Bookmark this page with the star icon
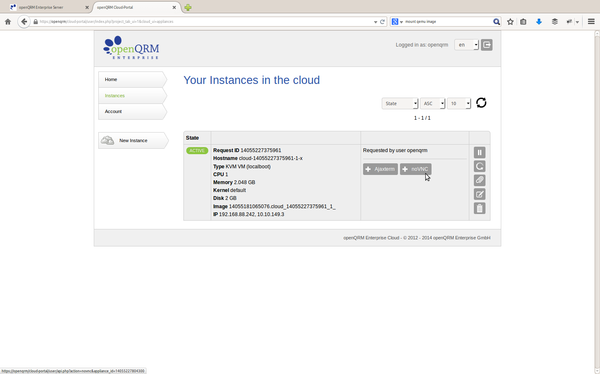 click(510, 22)
